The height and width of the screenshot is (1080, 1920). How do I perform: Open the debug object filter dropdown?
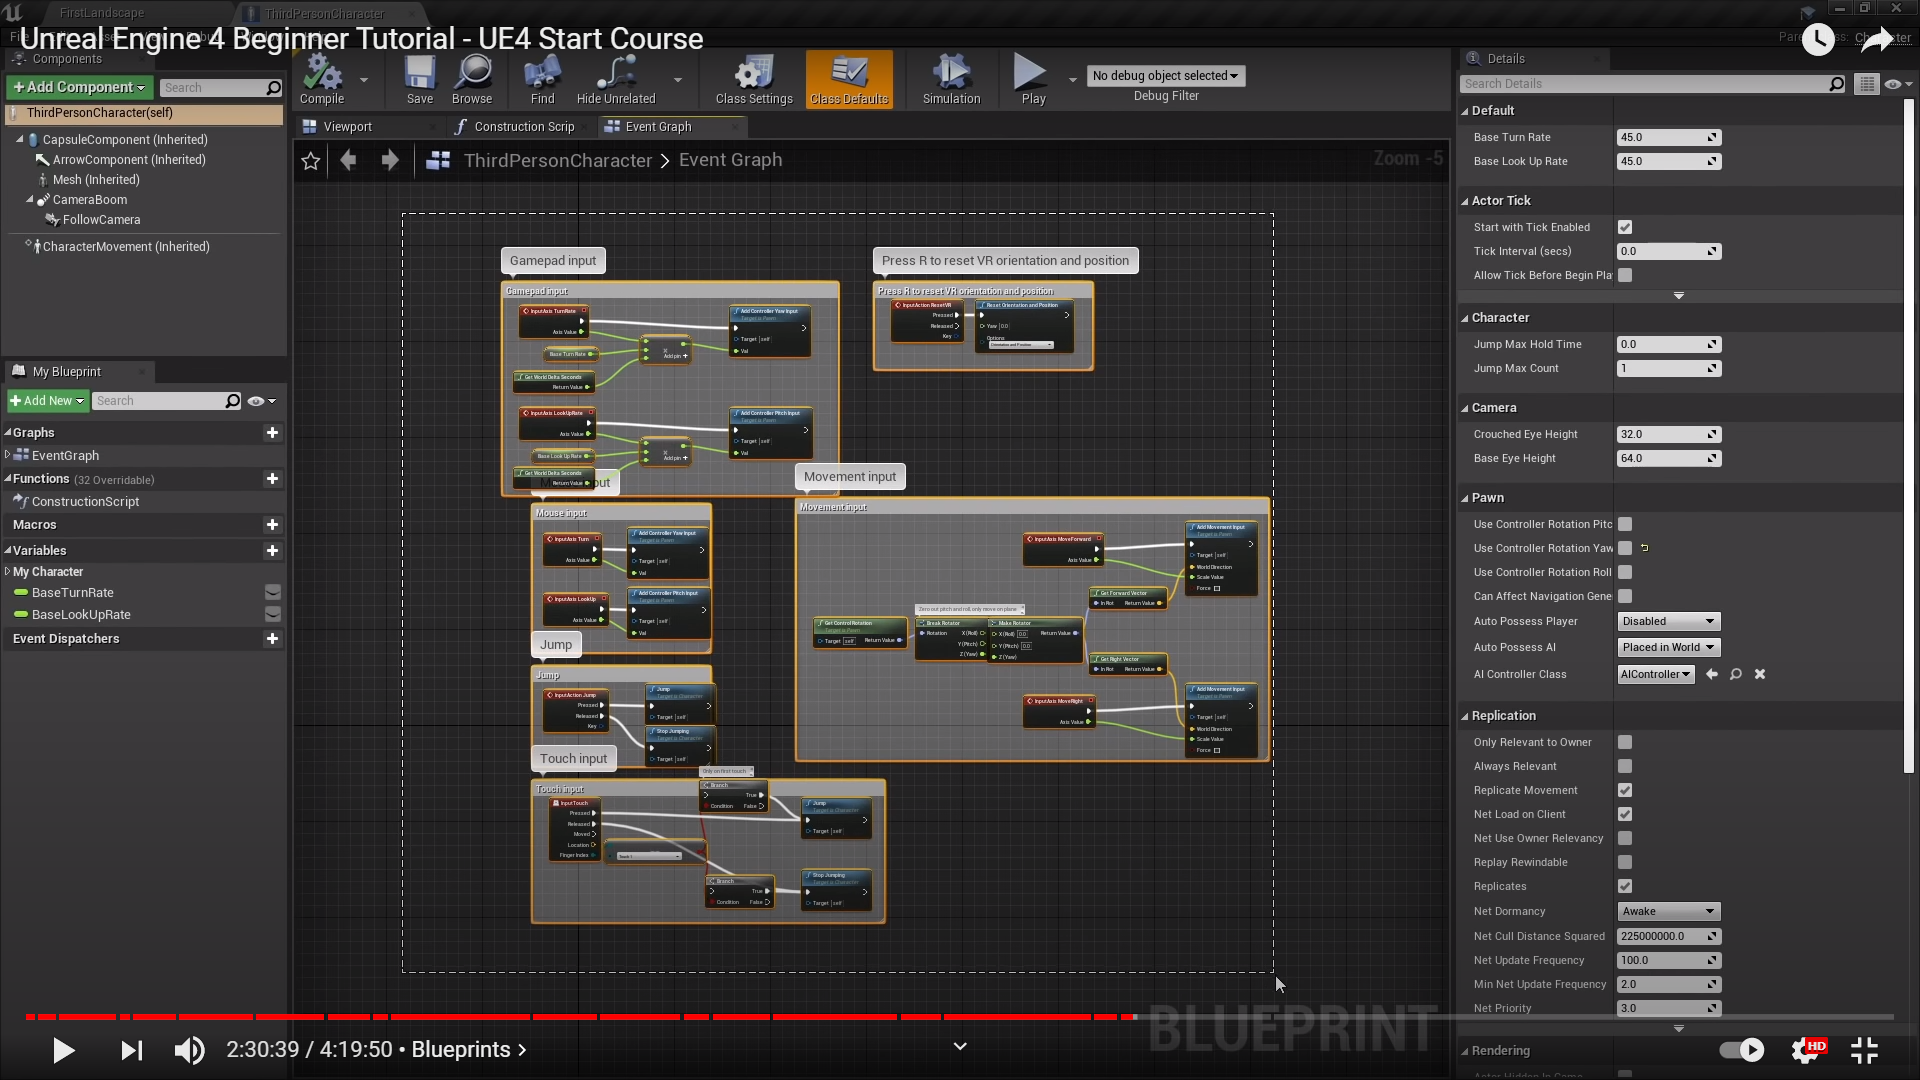(1165, 76)
